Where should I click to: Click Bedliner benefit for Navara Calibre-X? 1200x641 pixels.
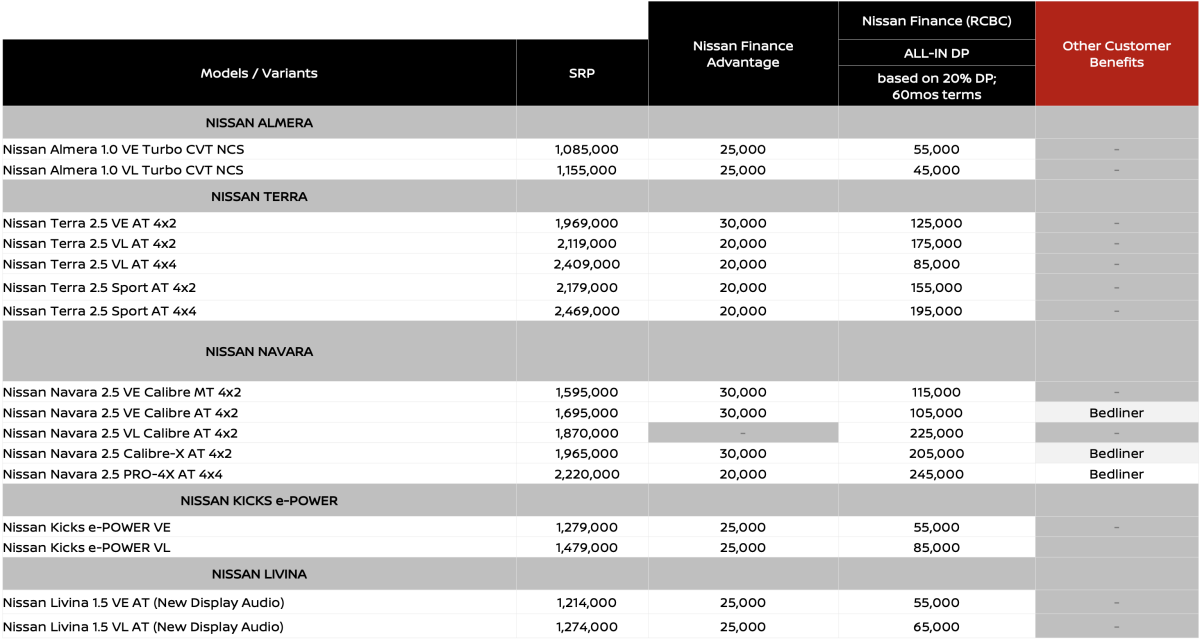pos(1116,454)
